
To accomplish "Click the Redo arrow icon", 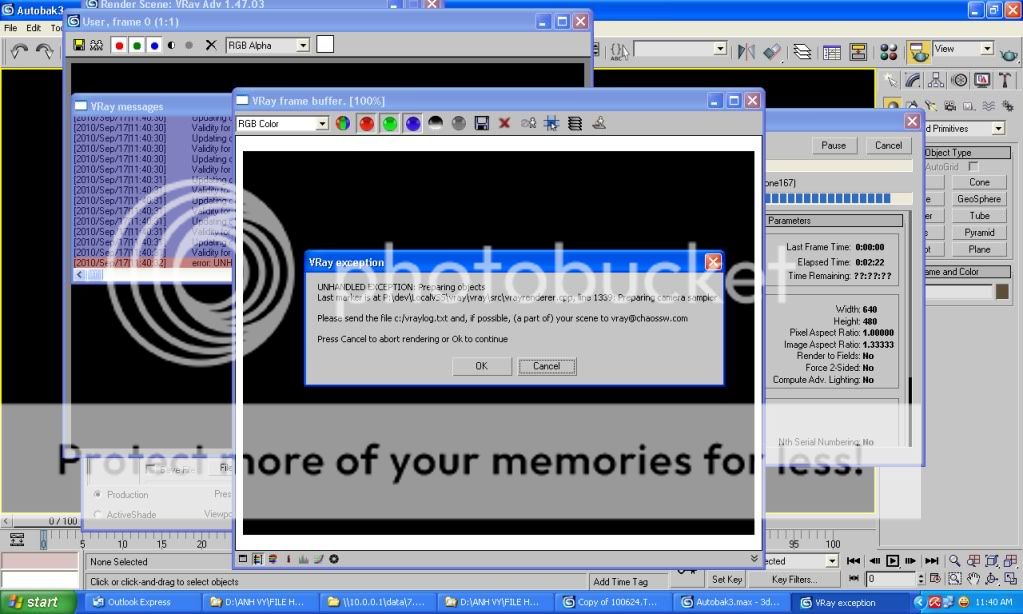I will 44,51.
